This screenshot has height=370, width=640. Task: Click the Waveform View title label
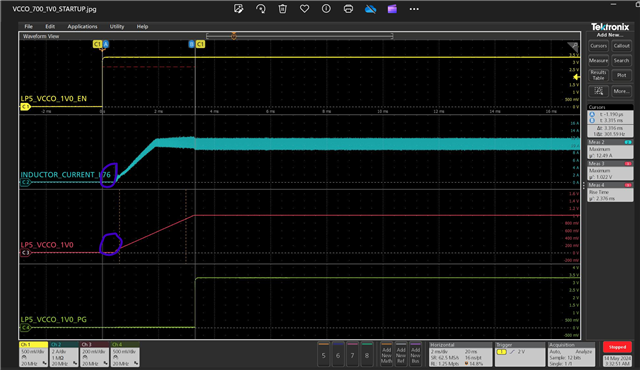(x=41, y=36)
